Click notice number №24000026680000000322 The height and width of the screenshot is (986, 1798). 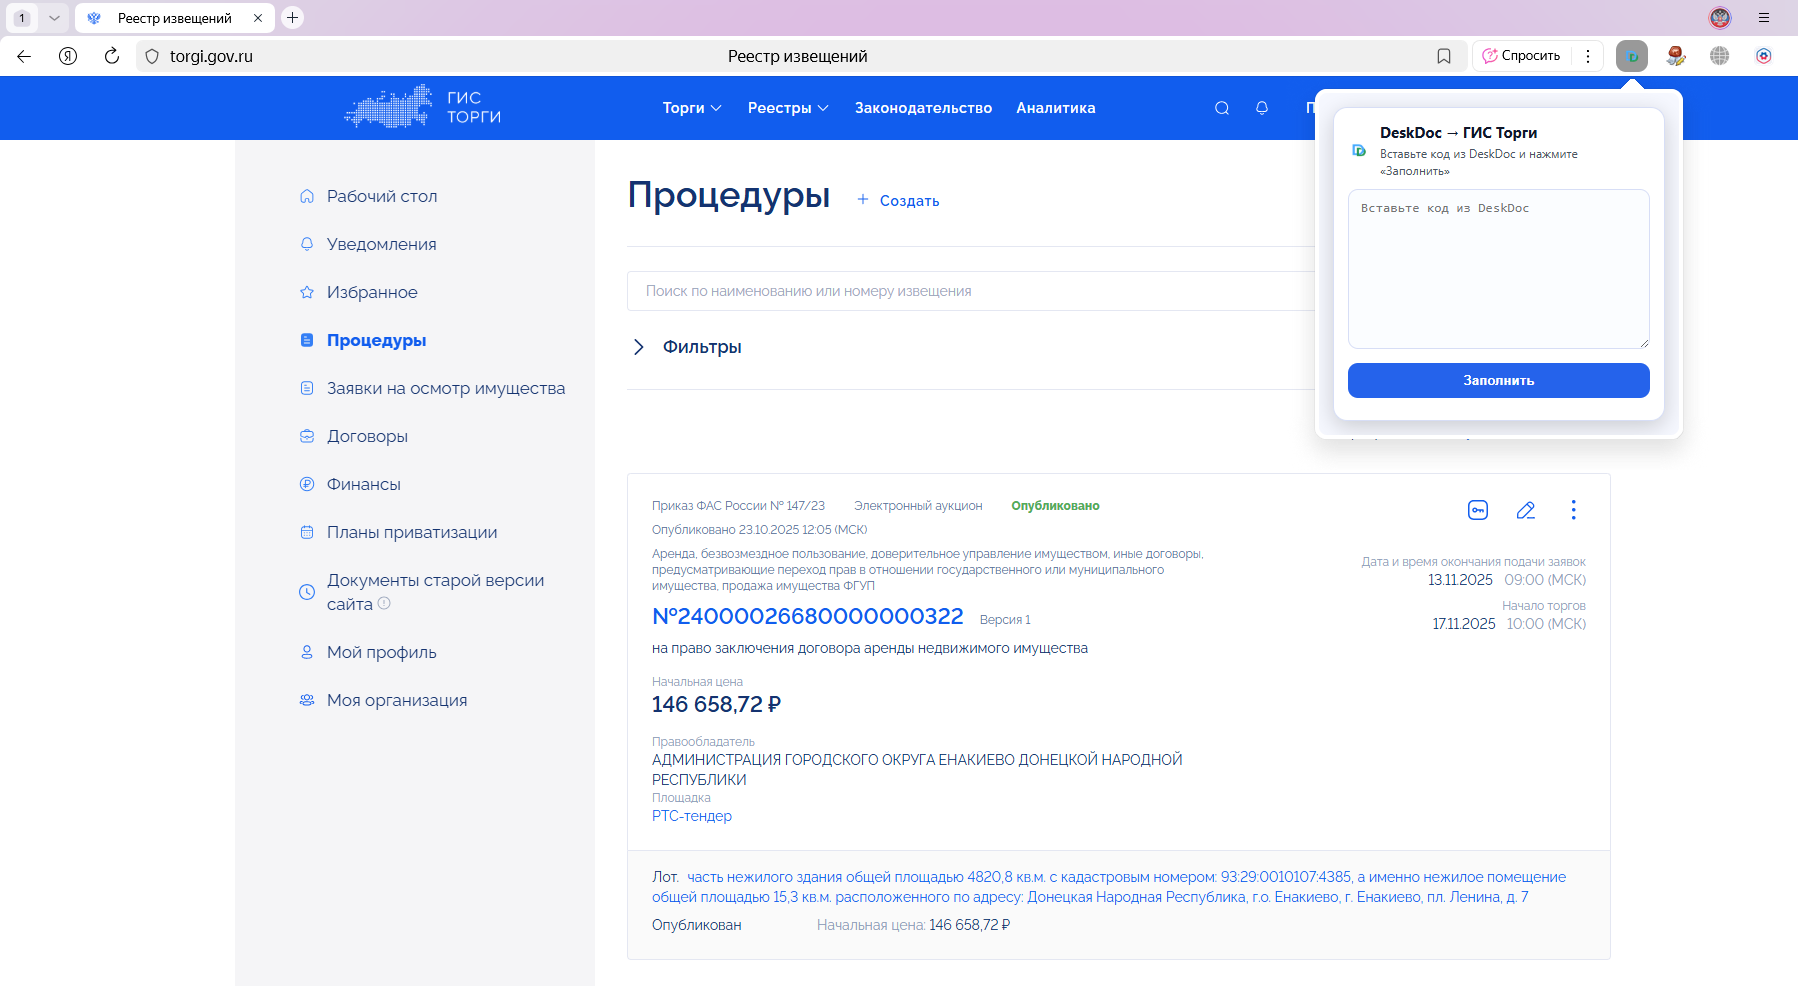[x=806, y=617]
